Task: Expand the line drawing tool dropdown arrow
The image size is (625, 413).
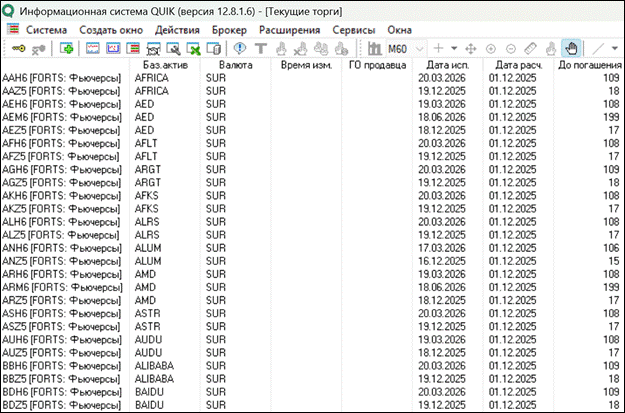Action: pos(613,48)
